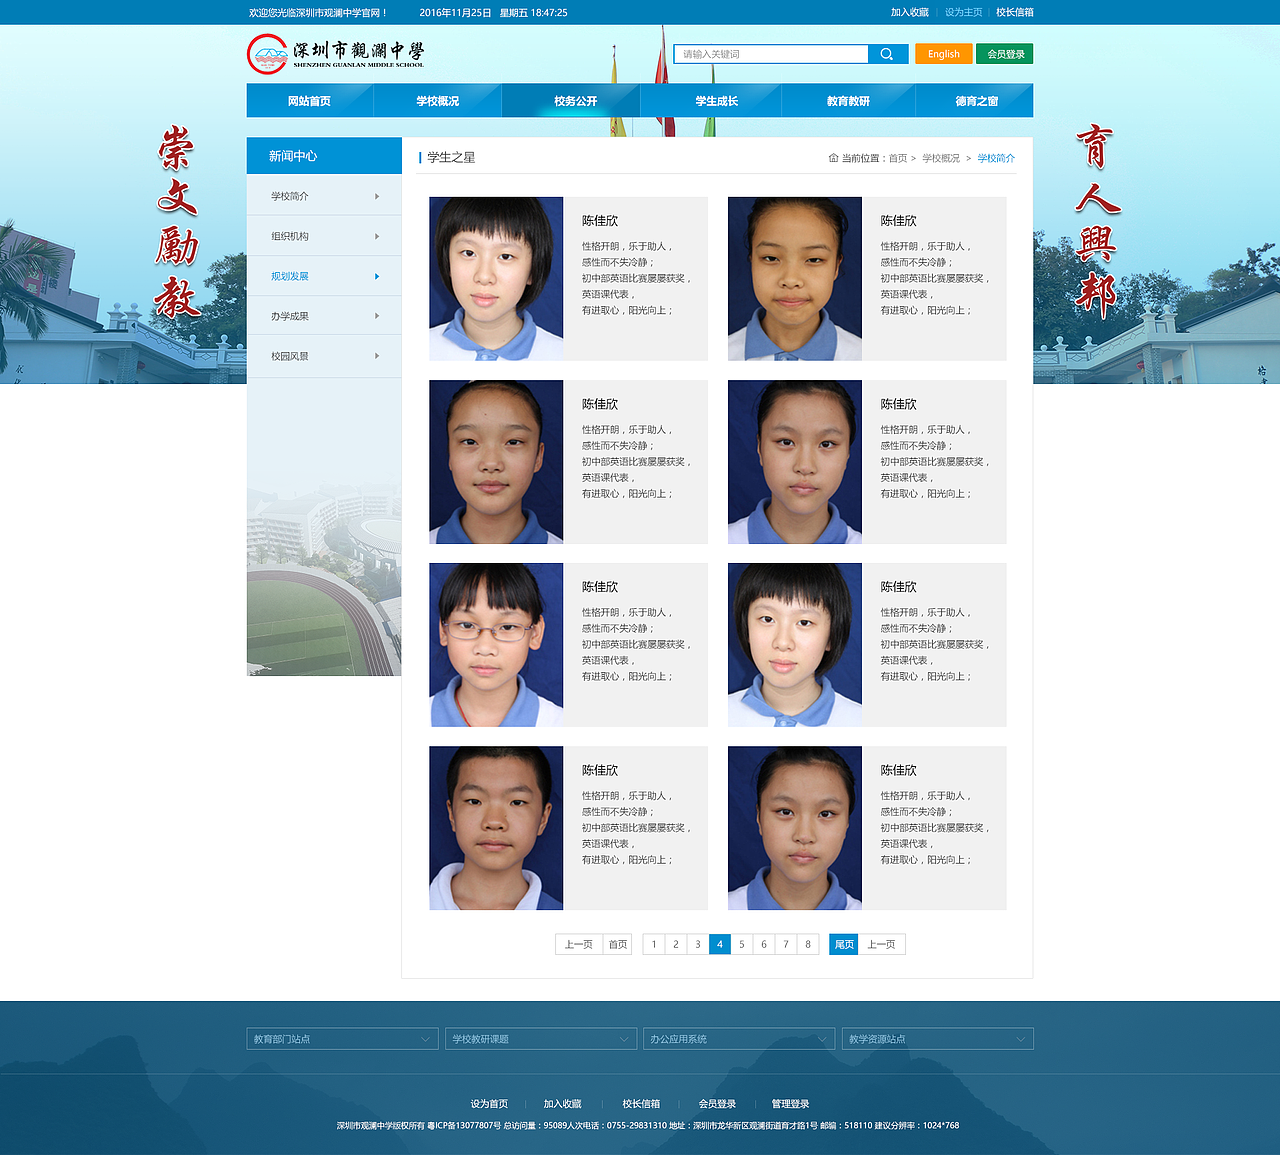
Task: Open the 教学资源站点 dropdown
Action: point(937,1039)
